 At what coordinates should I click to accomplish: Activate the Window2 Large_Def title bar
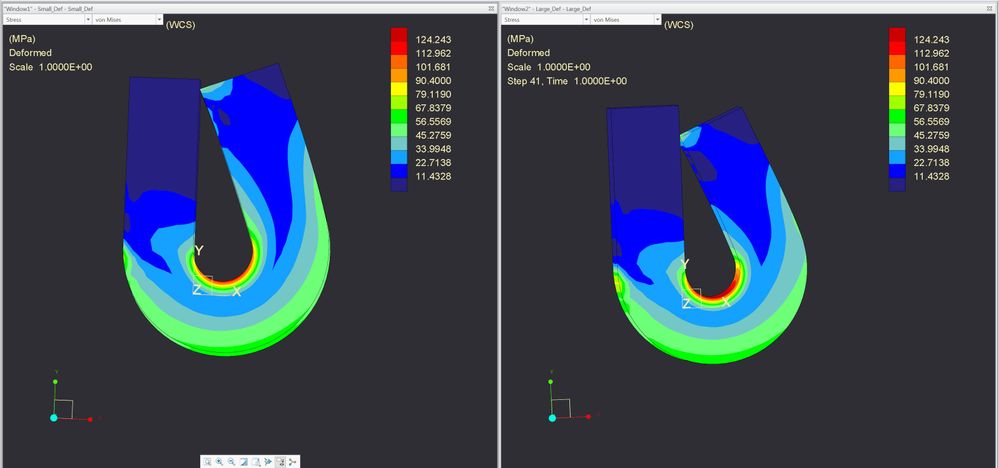tap(700, 6)
